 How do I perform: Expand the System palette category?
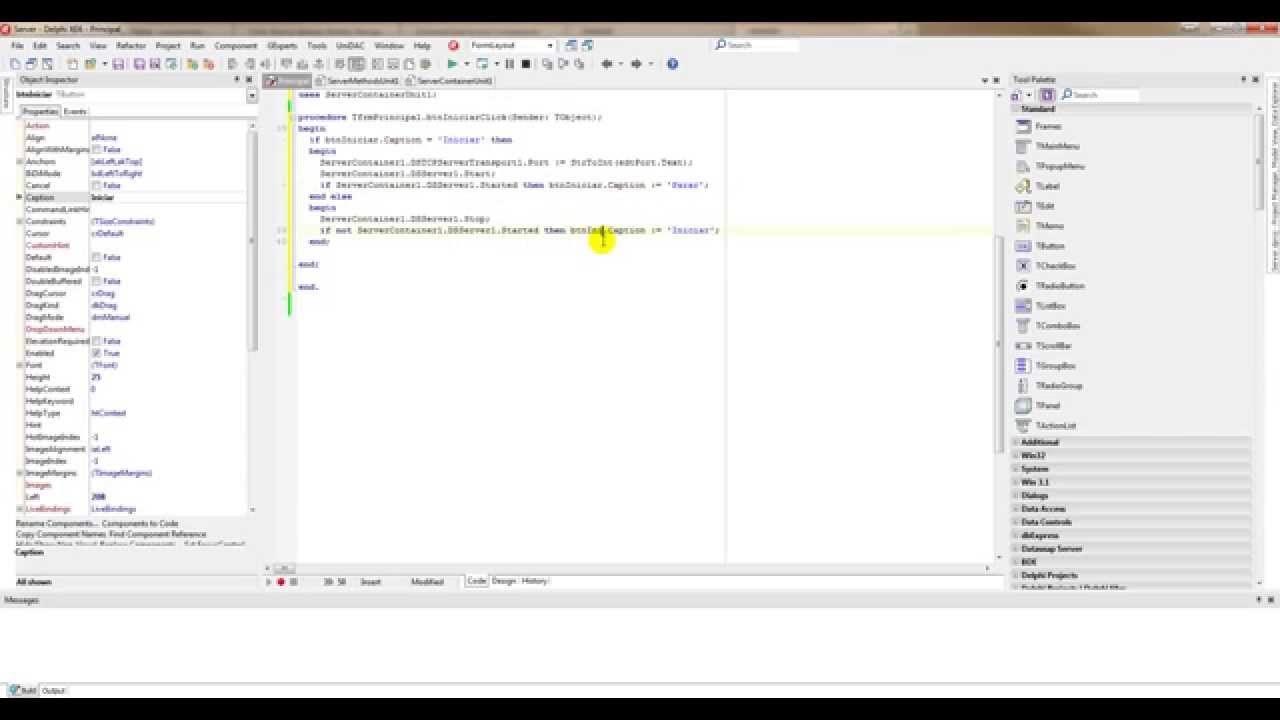coord(1017,469)
